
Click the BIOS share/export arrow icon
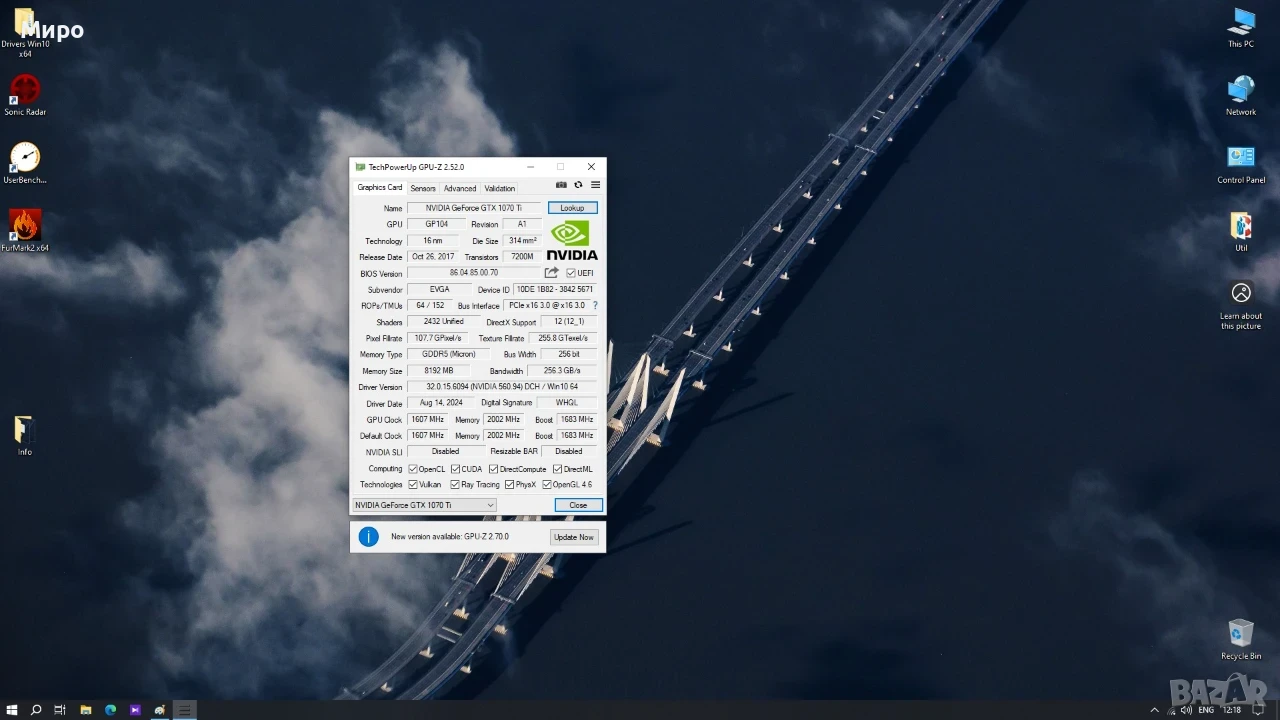[x=551, y=273]
